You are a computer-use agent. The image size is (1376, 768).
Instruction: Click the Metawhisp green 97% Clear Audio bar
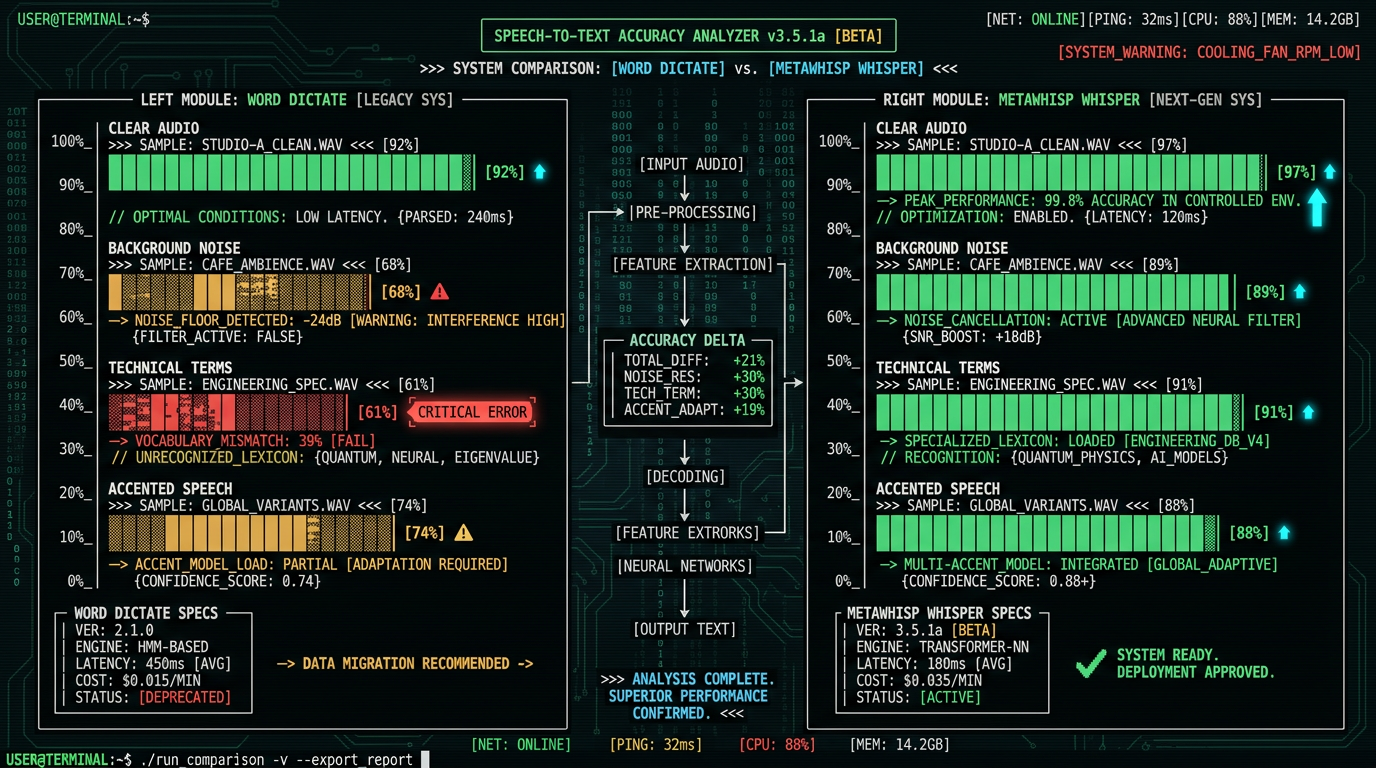click(x=1071, y=172)
